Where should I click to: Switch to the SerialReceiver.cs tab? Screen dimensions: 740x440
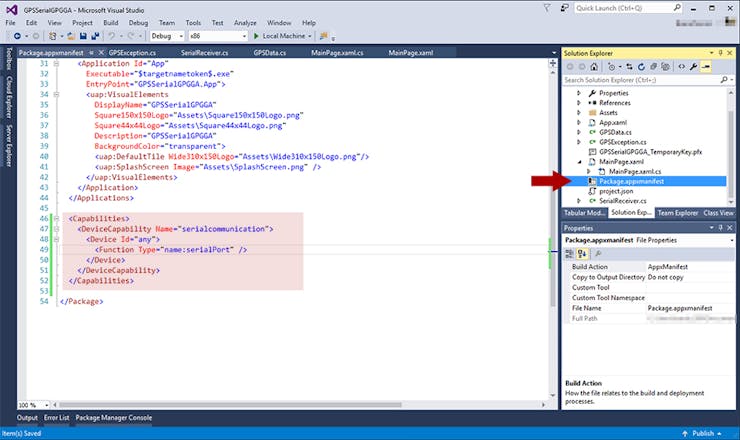[204, 53]
